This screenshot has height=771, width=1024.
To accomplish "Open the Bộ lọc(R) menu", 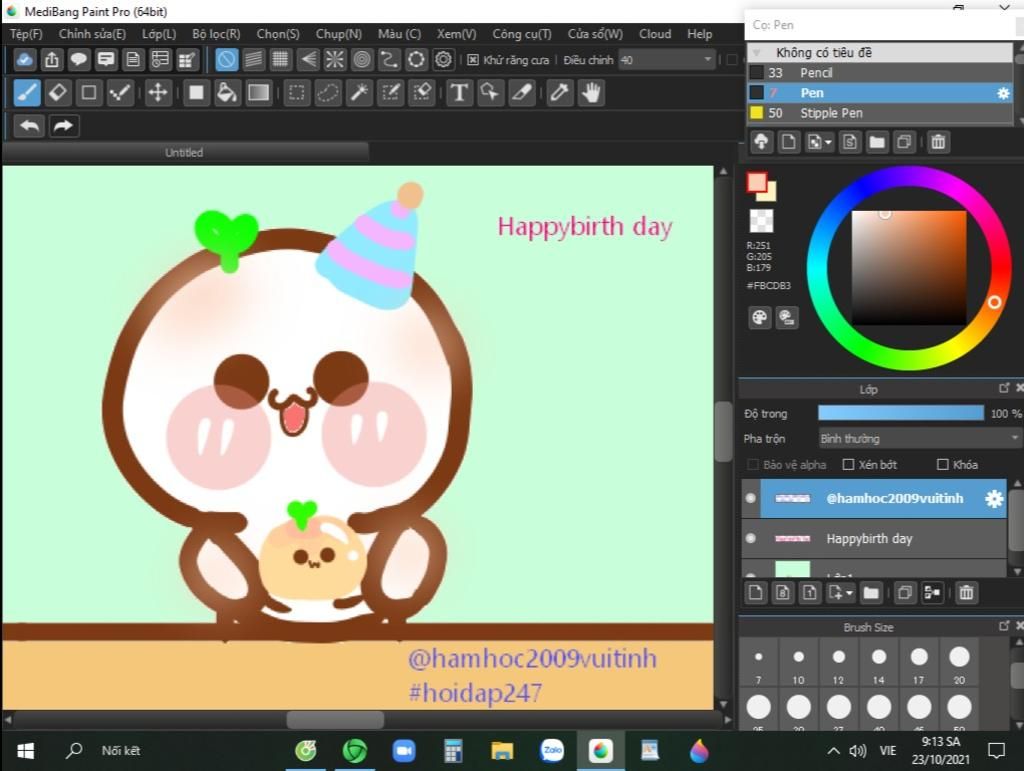I will tap(216, 34).
